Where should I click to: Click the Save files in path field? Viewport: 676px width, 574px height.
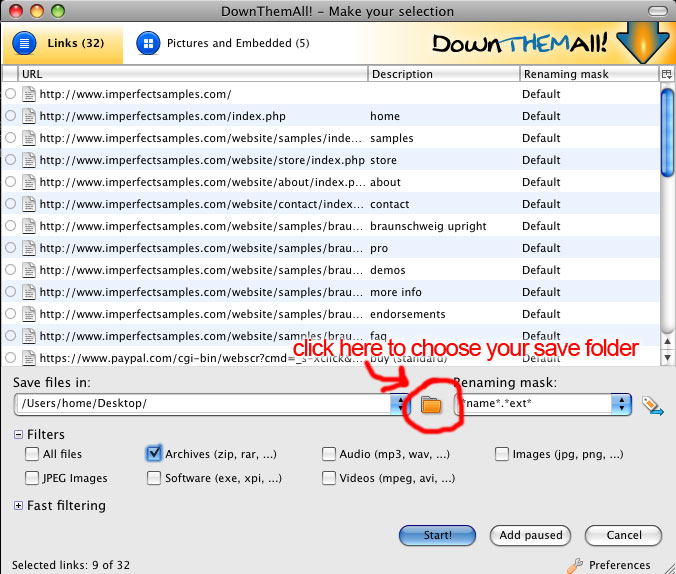coord(203,404)
